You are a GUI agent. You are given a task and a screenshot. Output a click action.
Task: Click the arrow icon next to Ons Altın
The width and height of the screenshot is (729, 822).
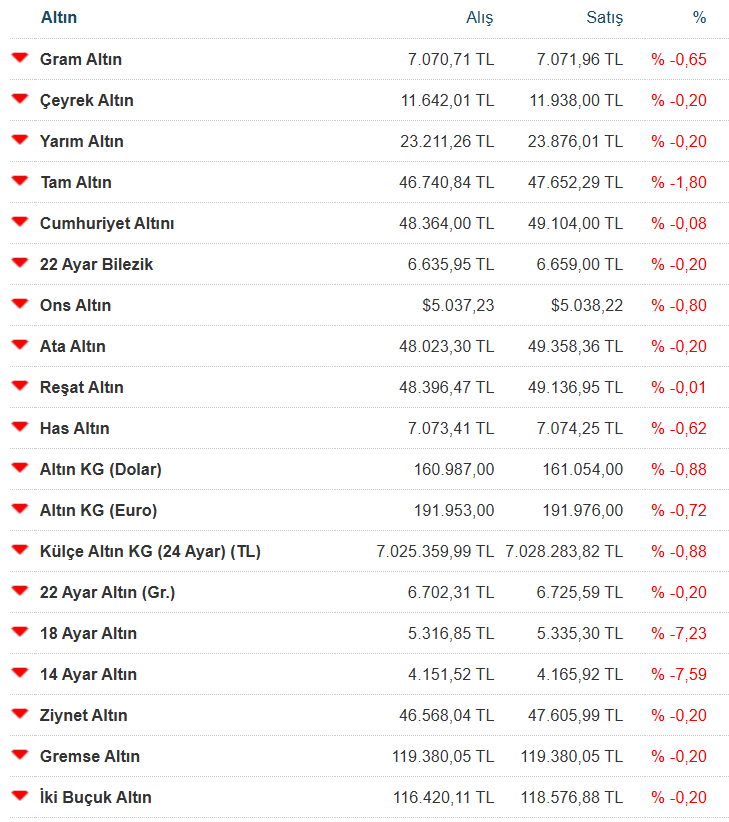point(19,304)
